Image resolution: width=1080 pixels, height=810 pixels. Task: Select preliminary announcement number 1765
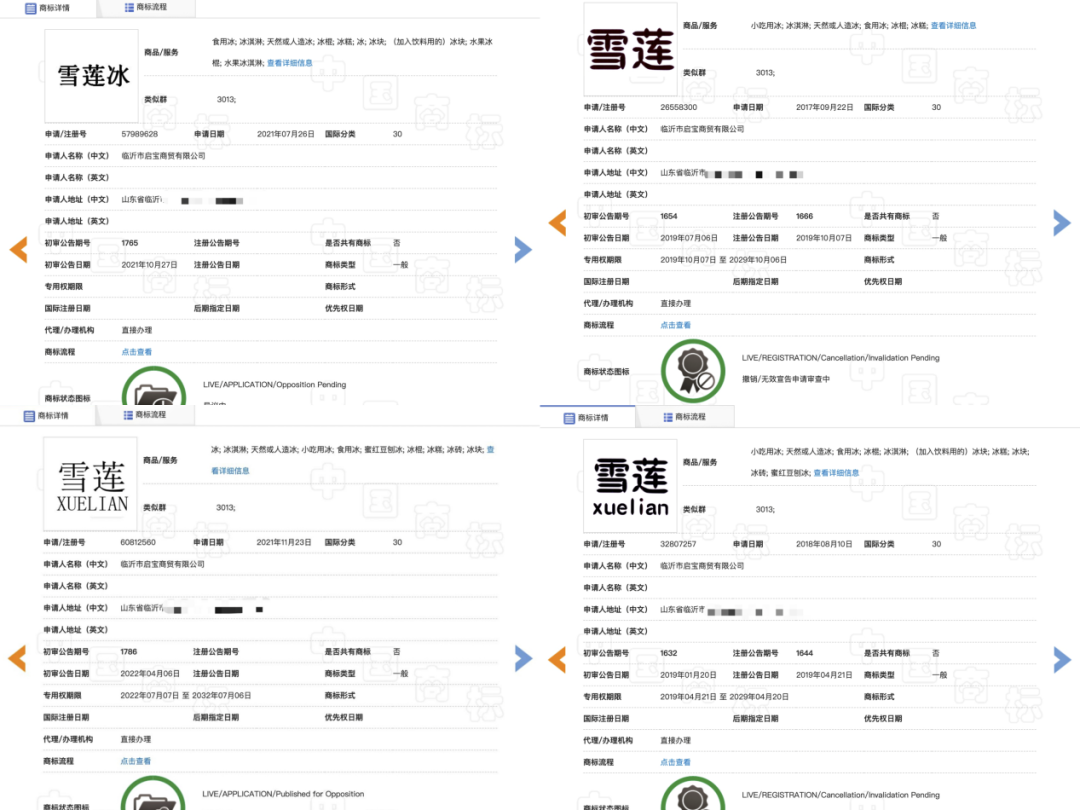click(129, 243)
